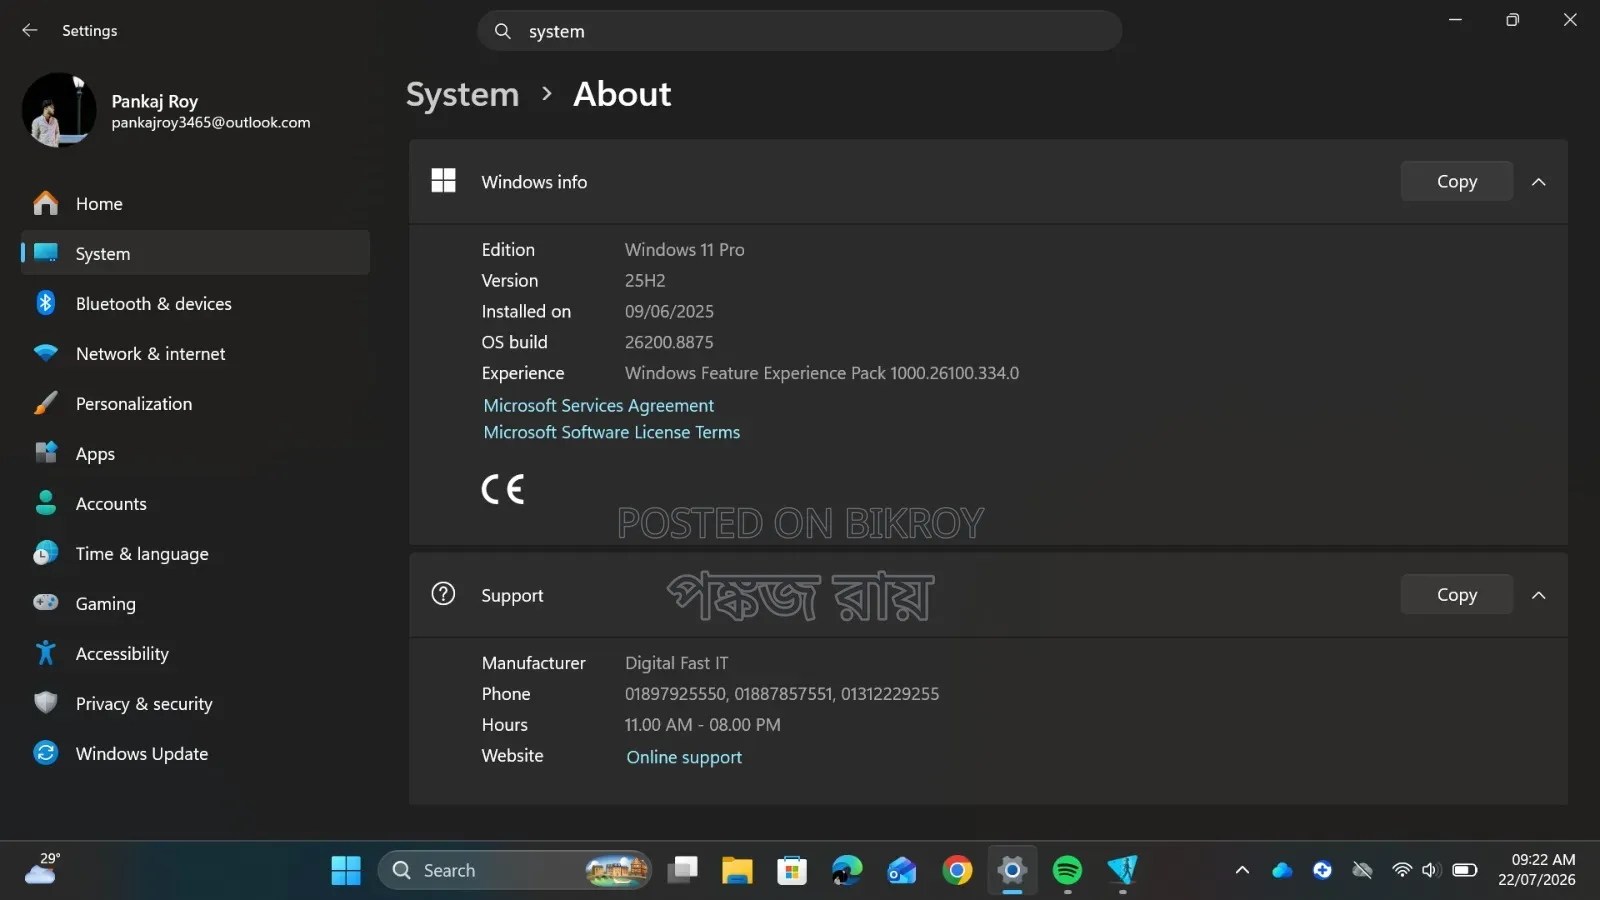
Task: Open Apps settings page
Action: [195, 453]
